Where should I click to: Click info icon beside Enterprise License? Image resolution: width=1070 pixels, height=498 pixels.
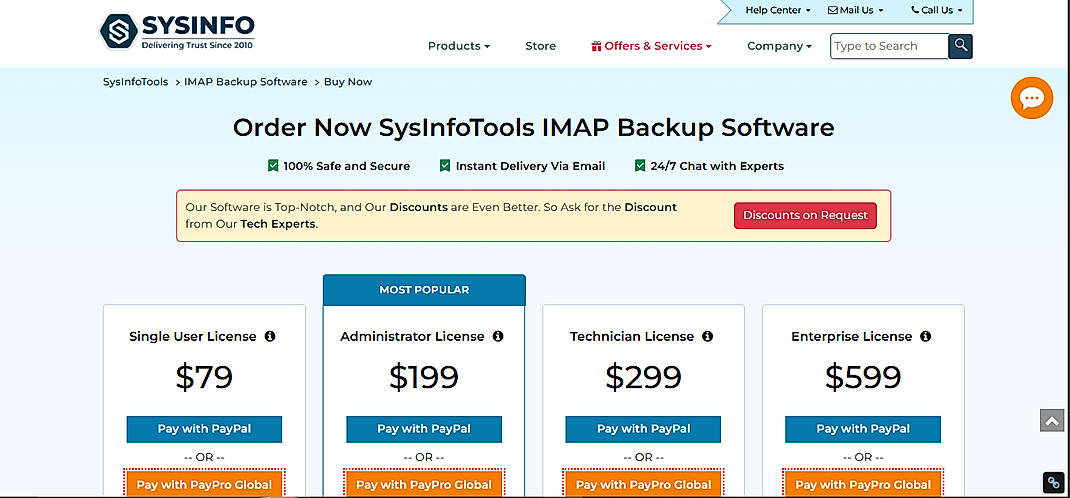(925, 336)
